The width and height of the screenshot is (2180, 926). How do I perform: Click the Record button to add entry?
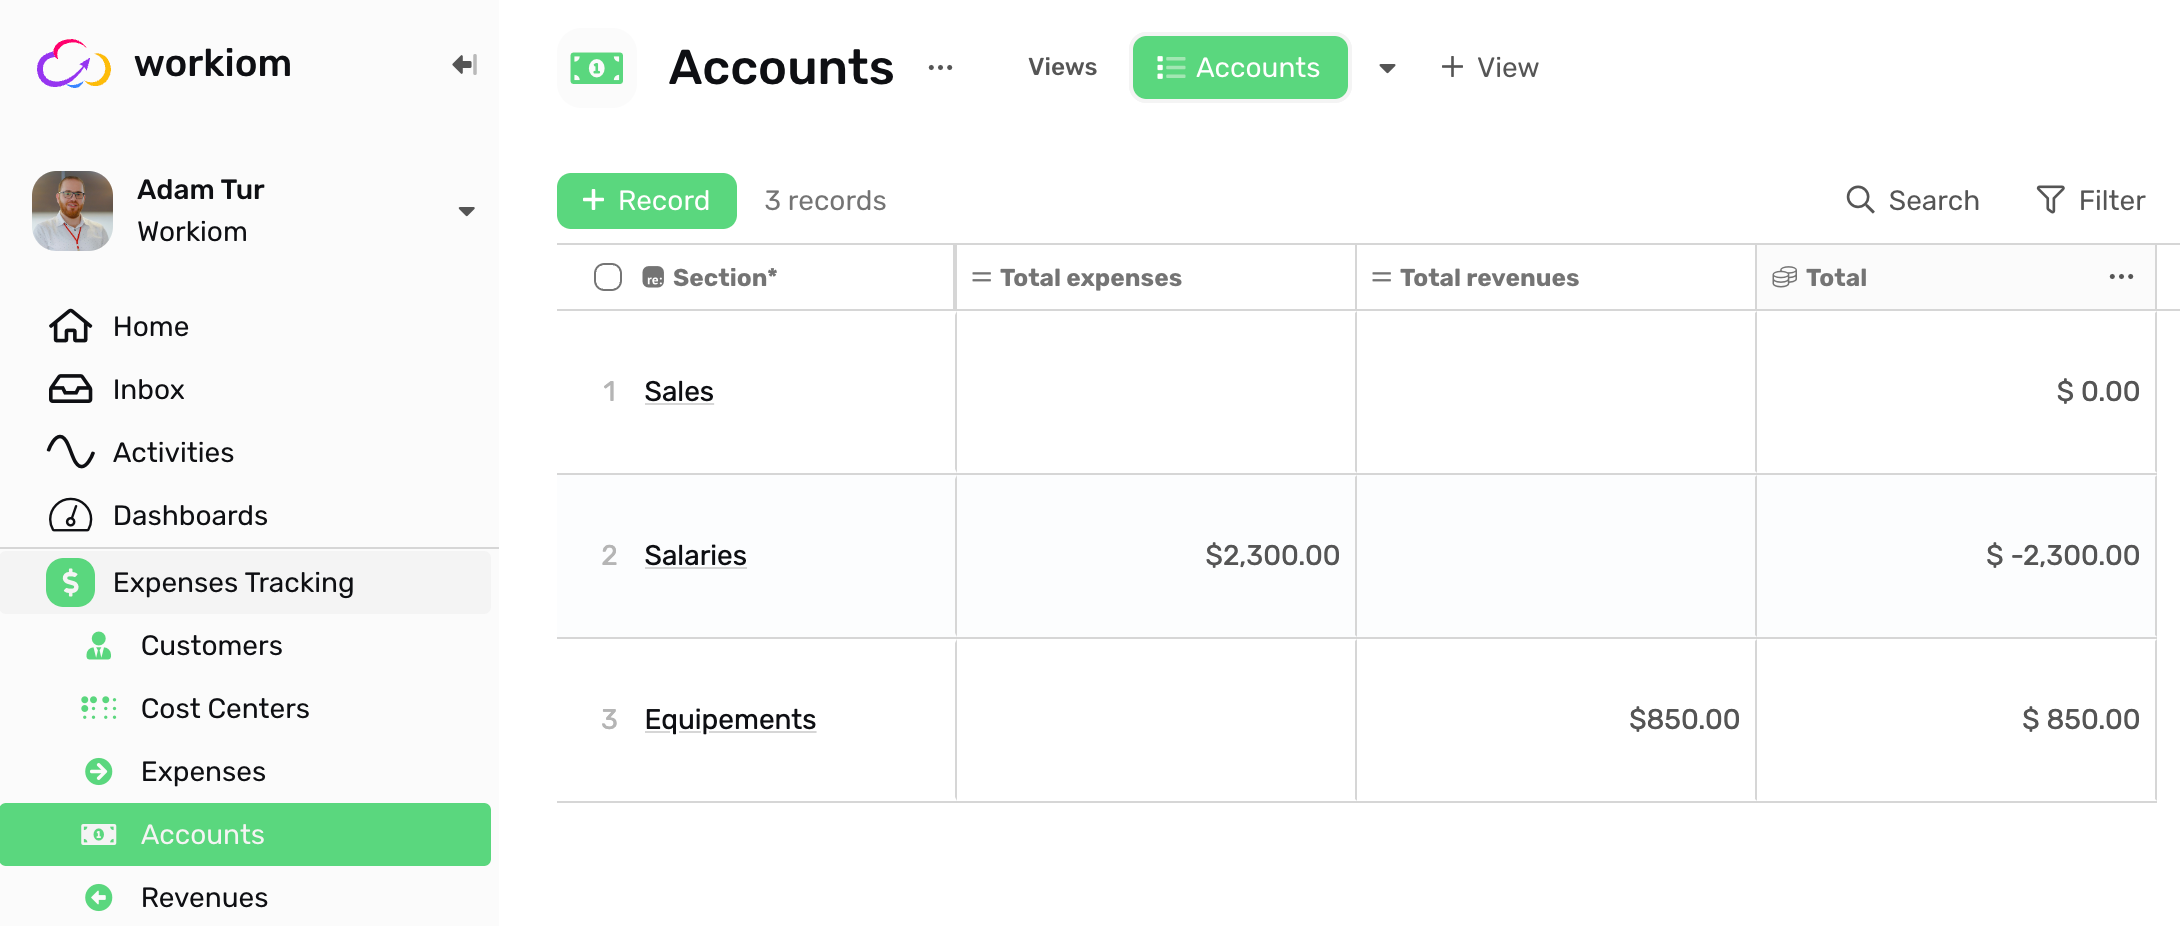(646, 200)
